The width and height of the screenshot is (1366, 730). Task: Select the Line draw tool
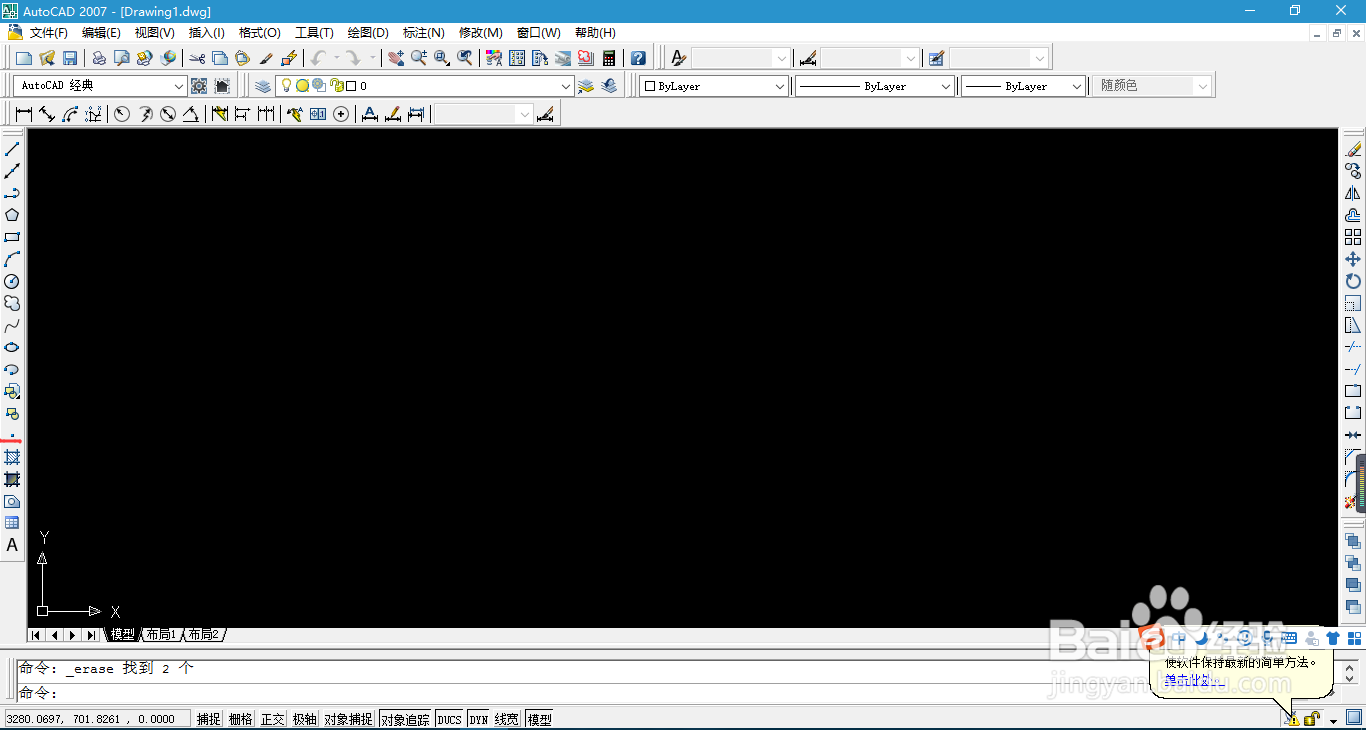(x=12, y=149)
